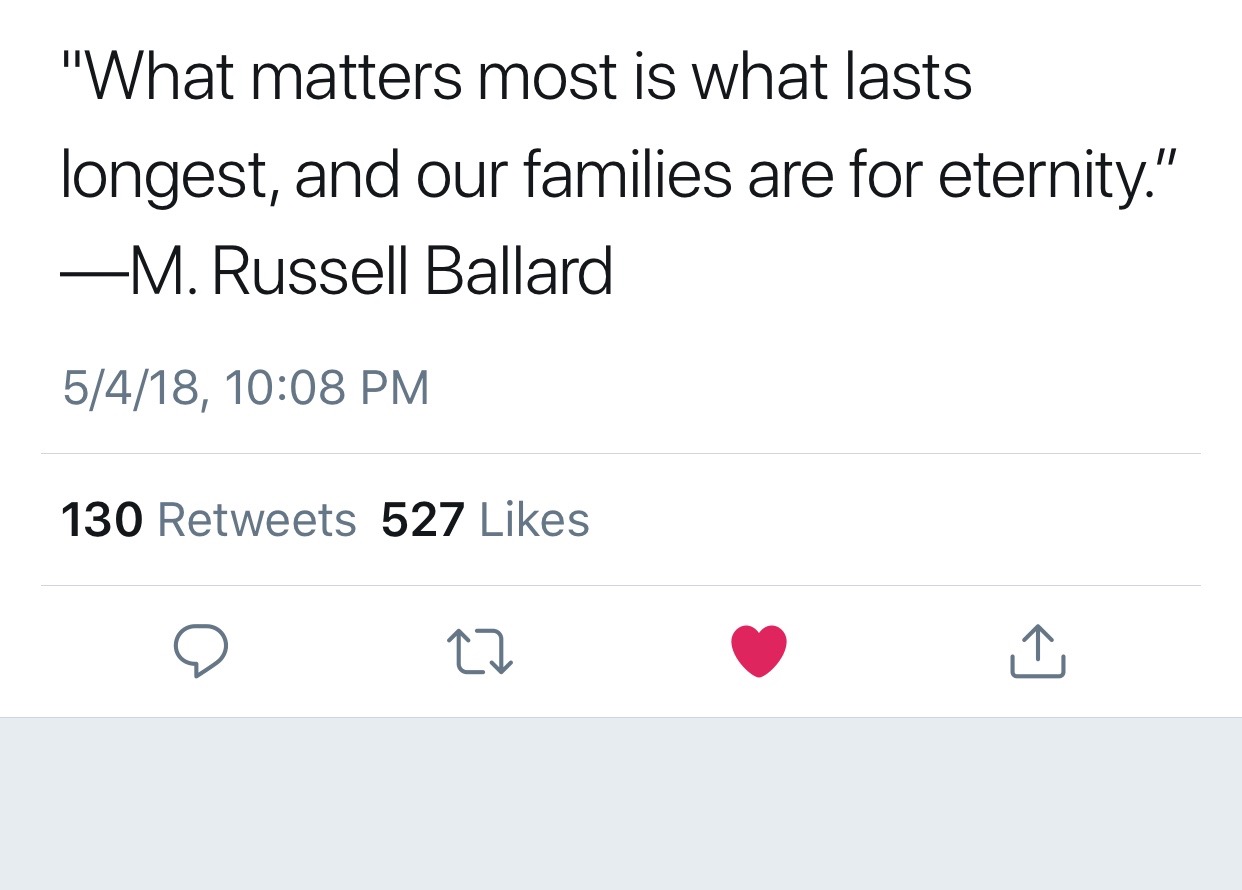
Task: Retweet this tweet using the arrows icon
Action: (480, 651)
